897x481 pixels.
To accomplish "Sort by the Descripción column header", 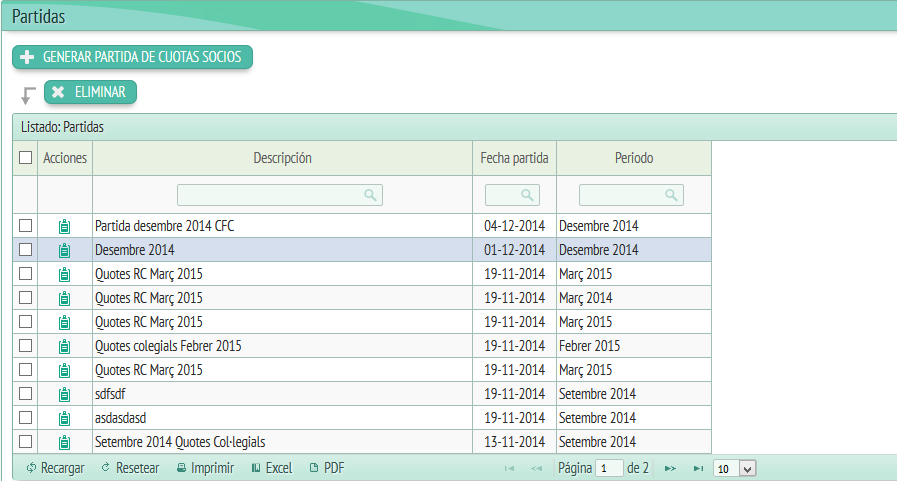I will [282, 158].
